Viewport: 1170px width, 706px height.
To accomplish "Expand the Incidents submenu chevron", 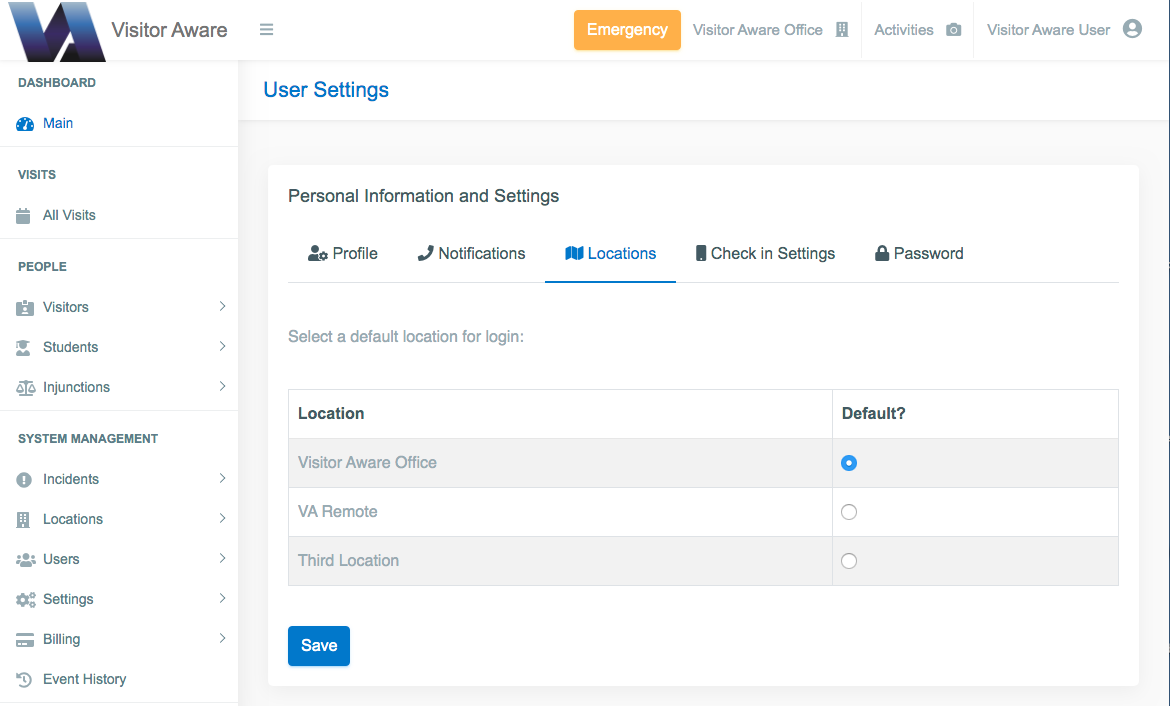I will (x=222, y=478).
